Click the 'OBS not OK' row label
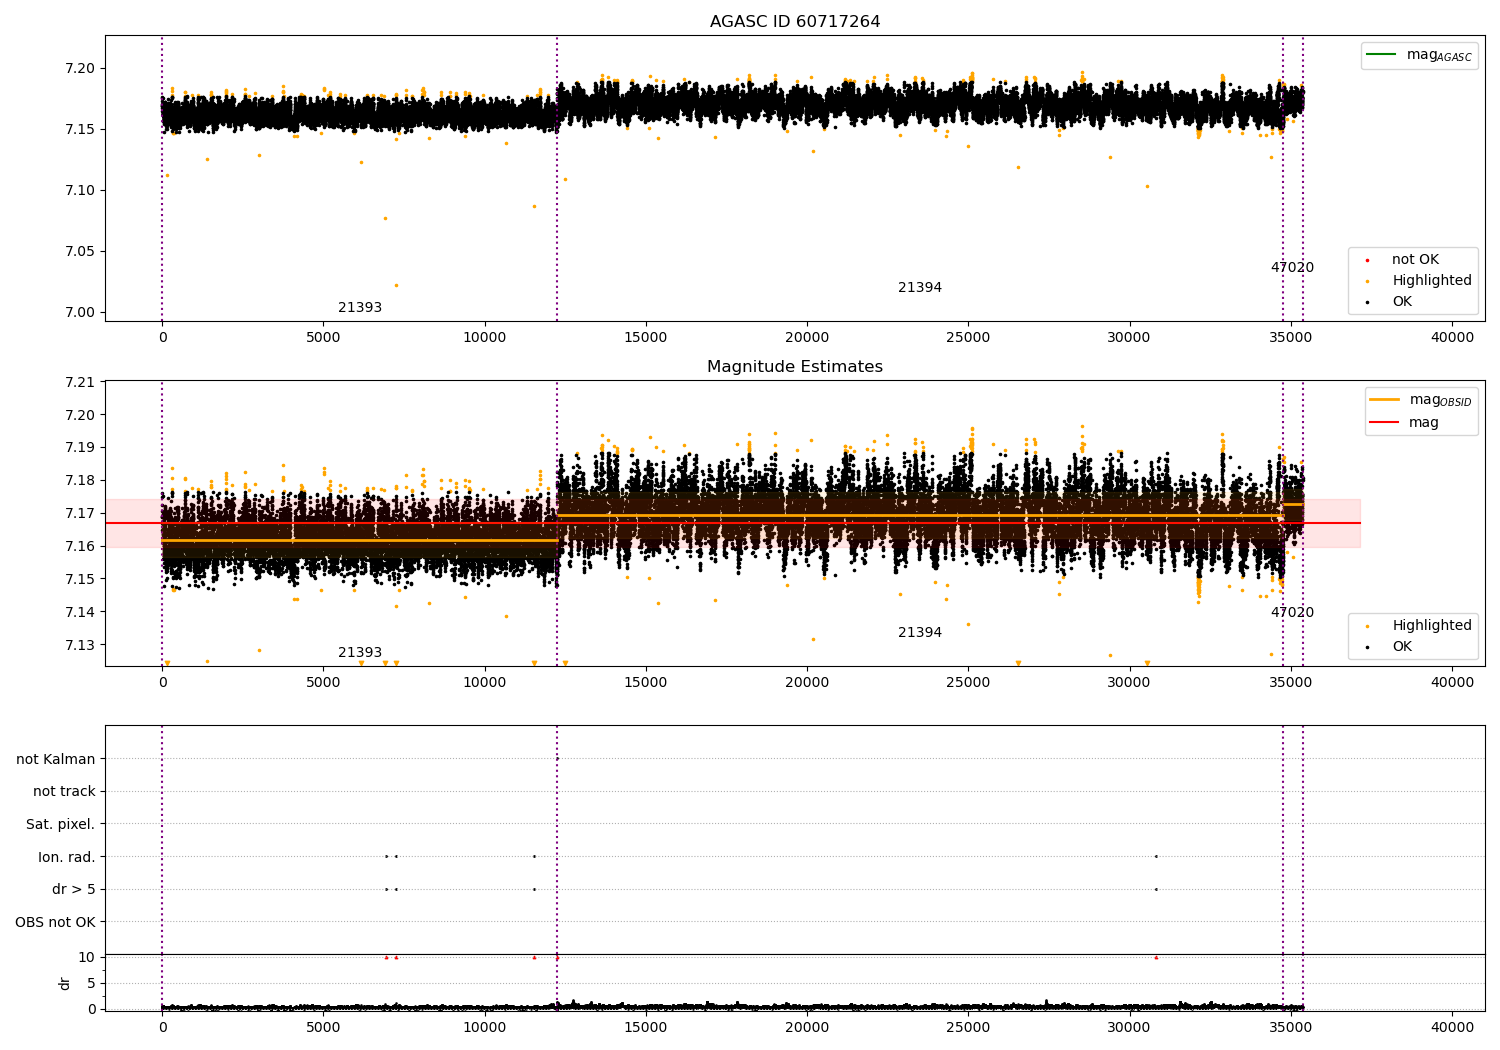This screenshot has height=1050, width=1500. click(55, 922)
